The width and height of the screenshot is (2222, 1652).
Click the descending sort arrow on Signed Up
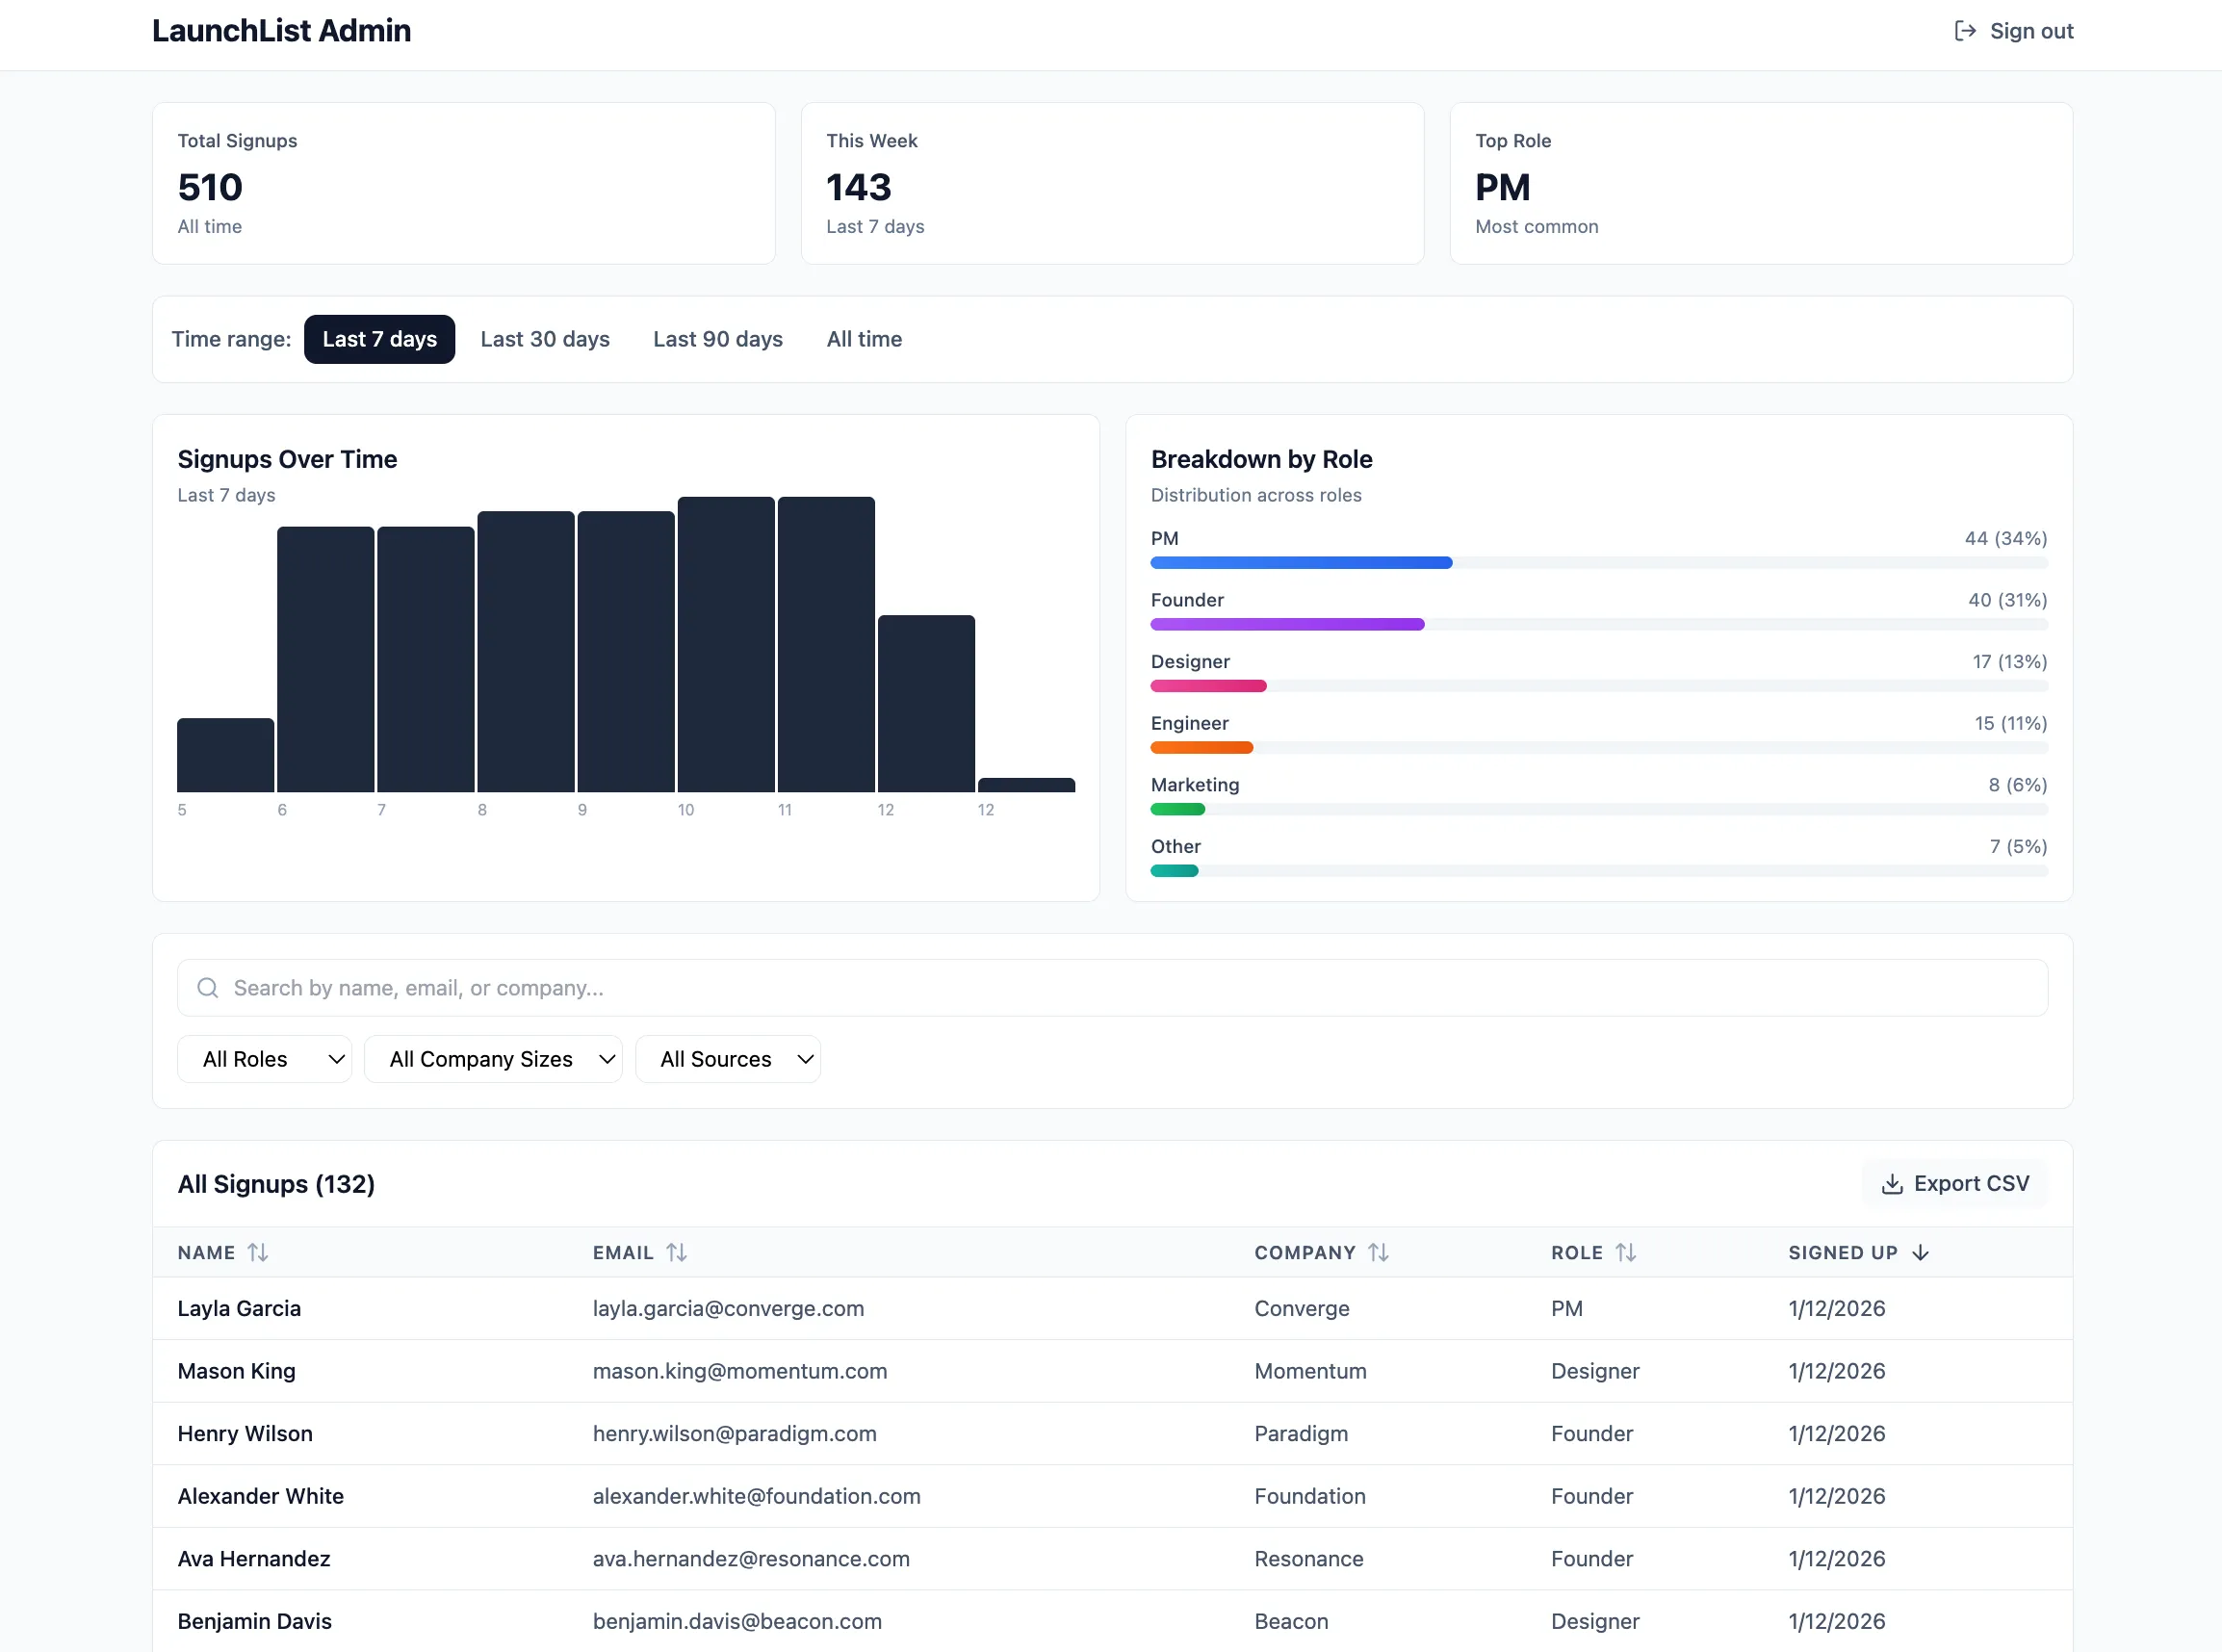1921,1252
